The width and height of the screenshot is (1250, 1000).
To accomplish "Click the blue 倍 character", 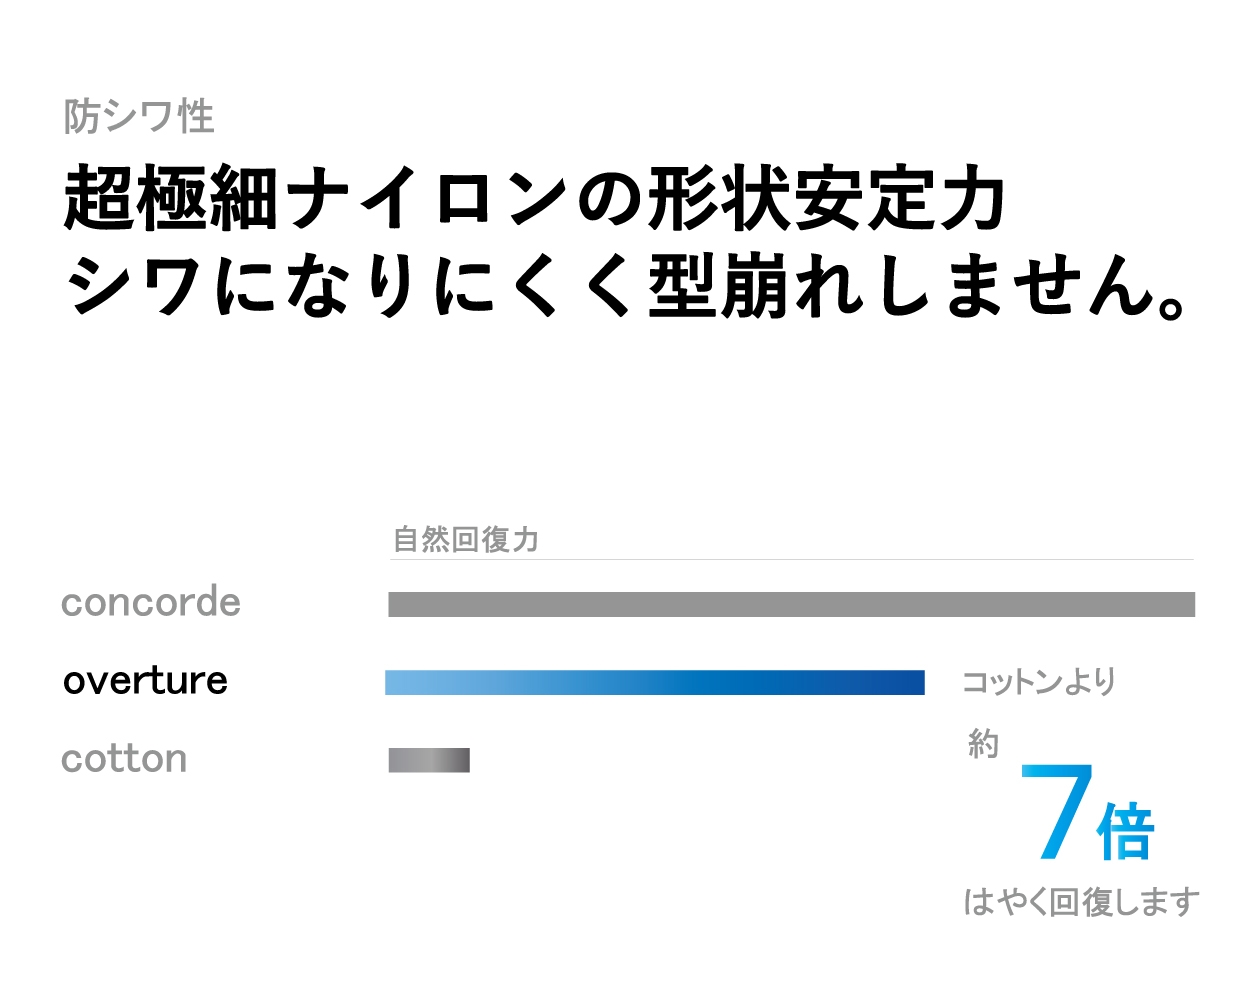I will click(x=1126, y=831).
